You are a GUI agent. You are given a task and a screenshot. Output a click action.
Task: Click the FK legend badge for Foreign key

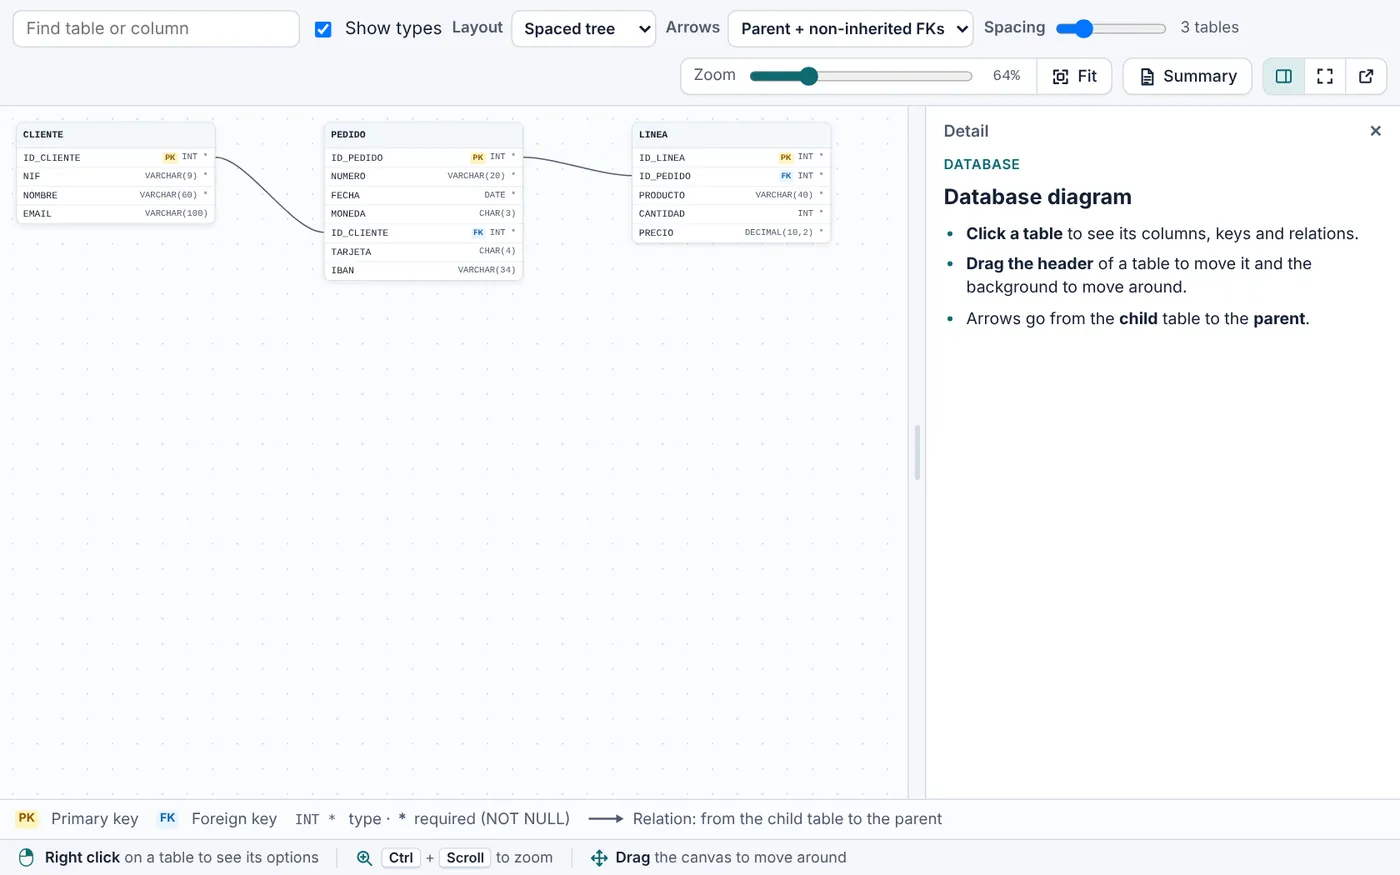point(167,818)
